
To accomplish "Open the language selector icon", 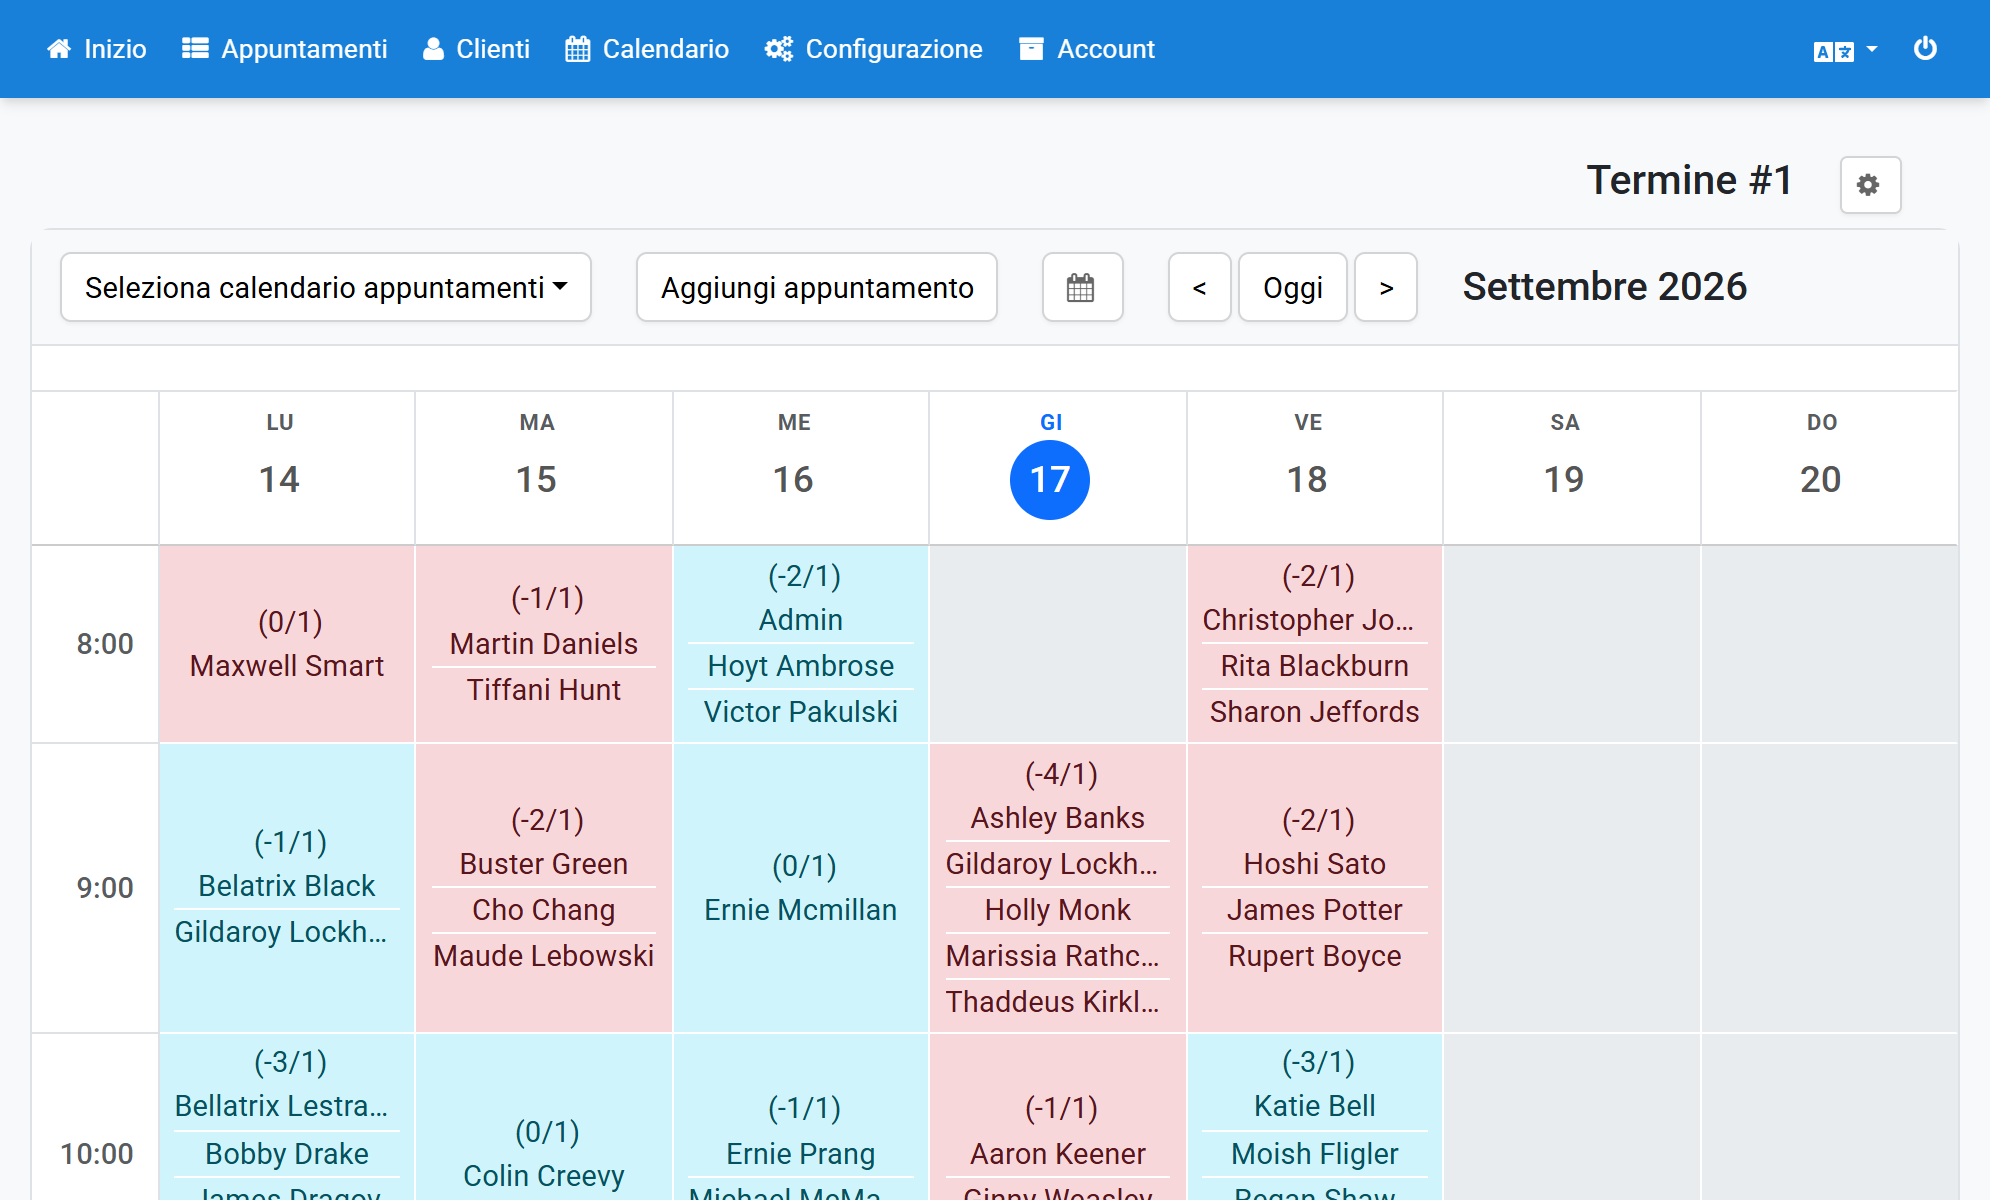I will [1834, 51].
